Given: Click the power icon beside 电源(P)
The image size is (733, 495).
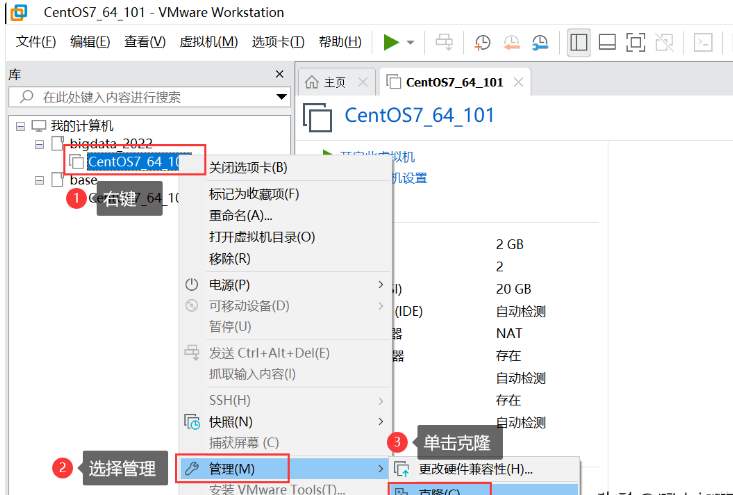Looking at the screenshot, I should [192, 284].
